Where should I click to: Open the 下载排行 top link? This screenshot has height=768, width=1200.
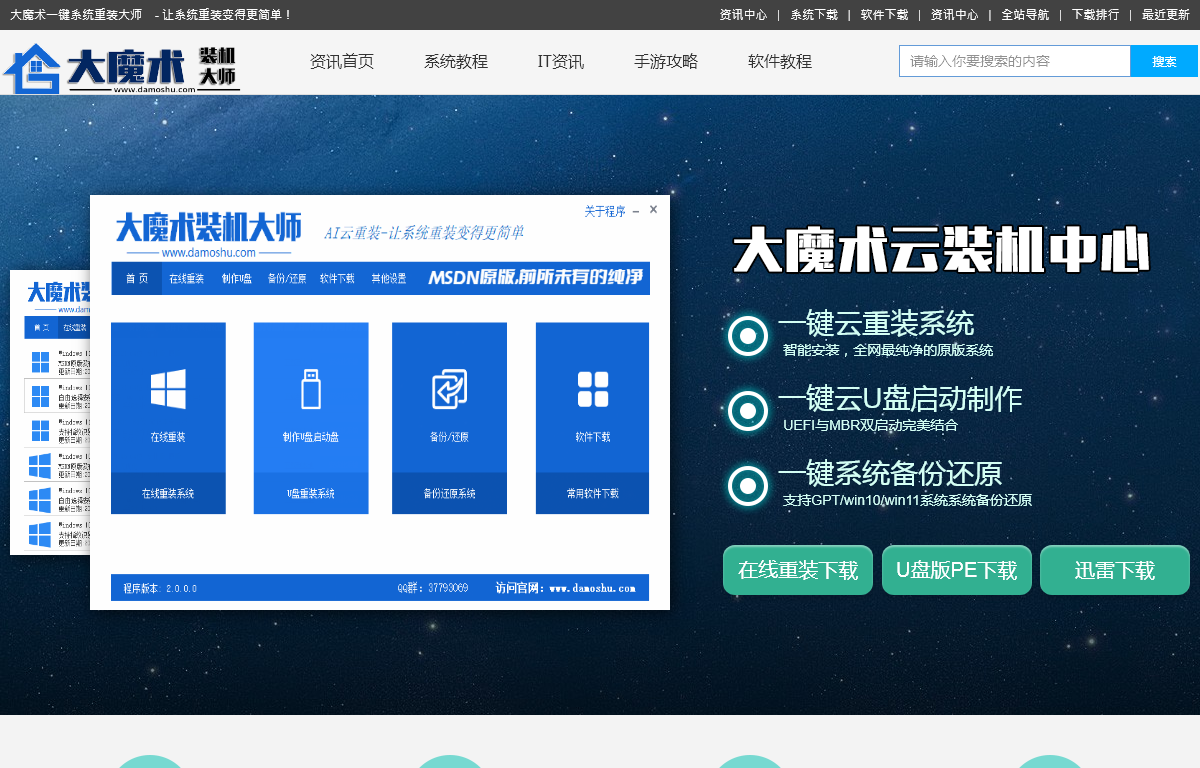click(1095, 15)
